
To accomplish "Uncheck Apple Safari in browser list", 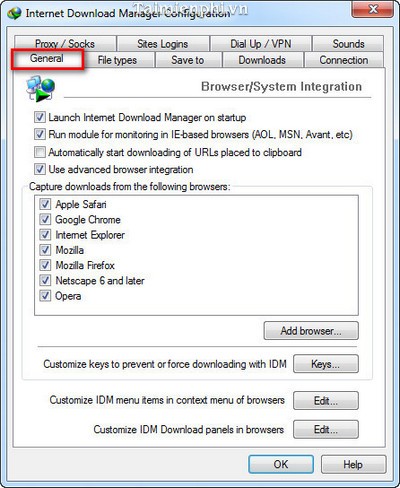I will coord(45,204).
